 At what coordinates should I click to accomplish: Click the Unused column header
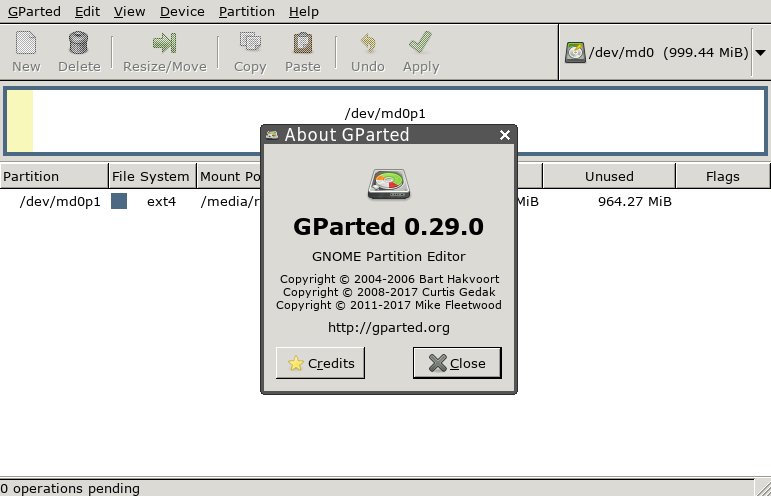609,176
